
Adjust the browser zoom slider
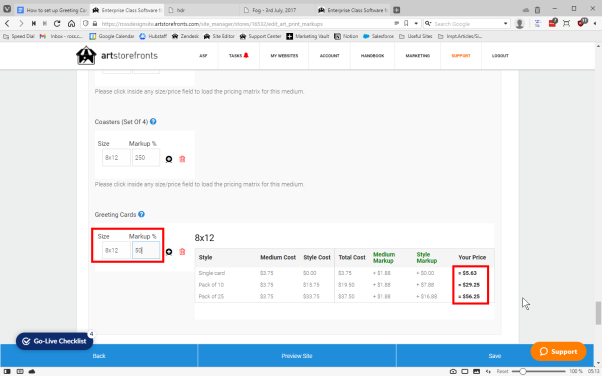pyautogui.click(x=523, y=371)
